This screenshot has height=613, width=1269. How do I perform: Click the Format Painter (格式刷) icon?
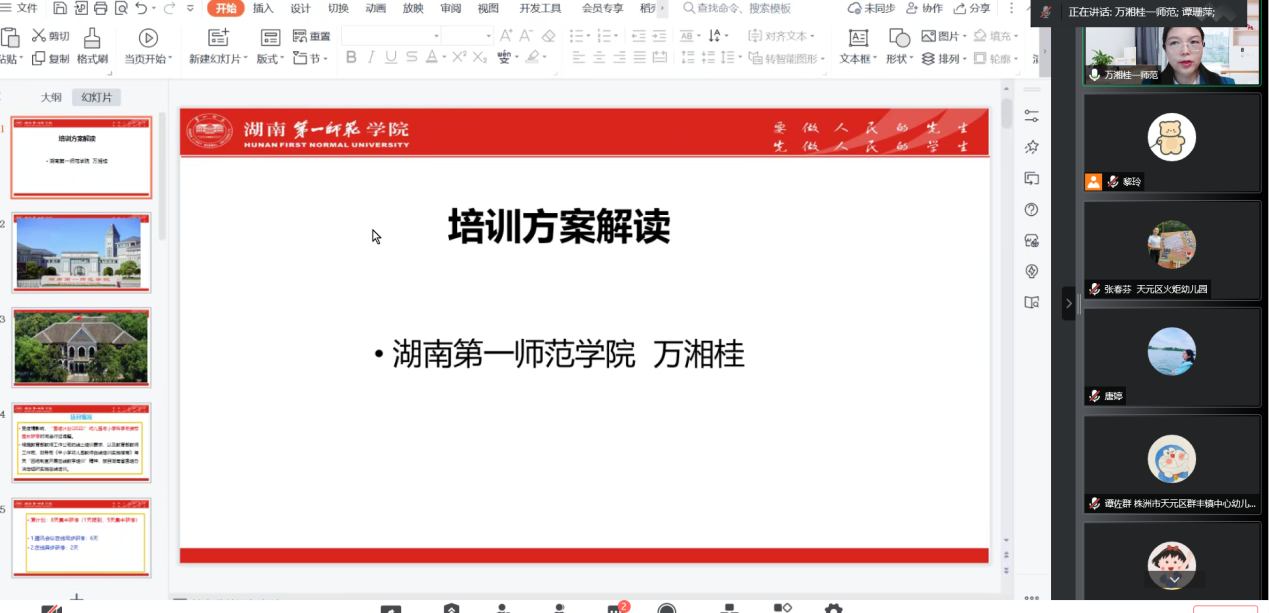92,38
